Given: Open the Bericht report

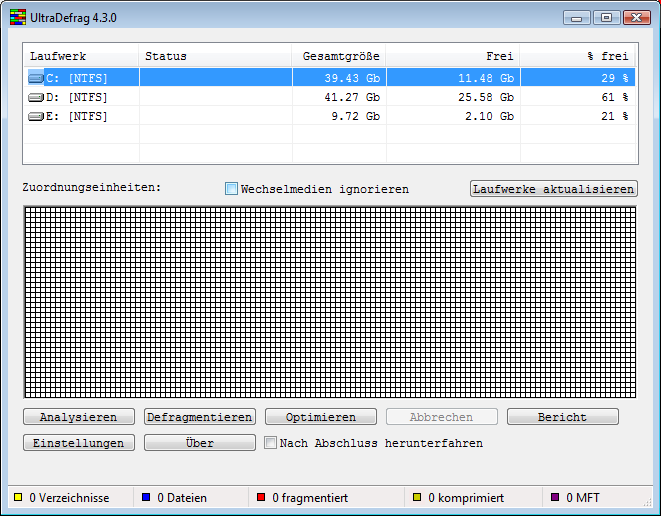Looking at the screenshot, I should 563,417.
